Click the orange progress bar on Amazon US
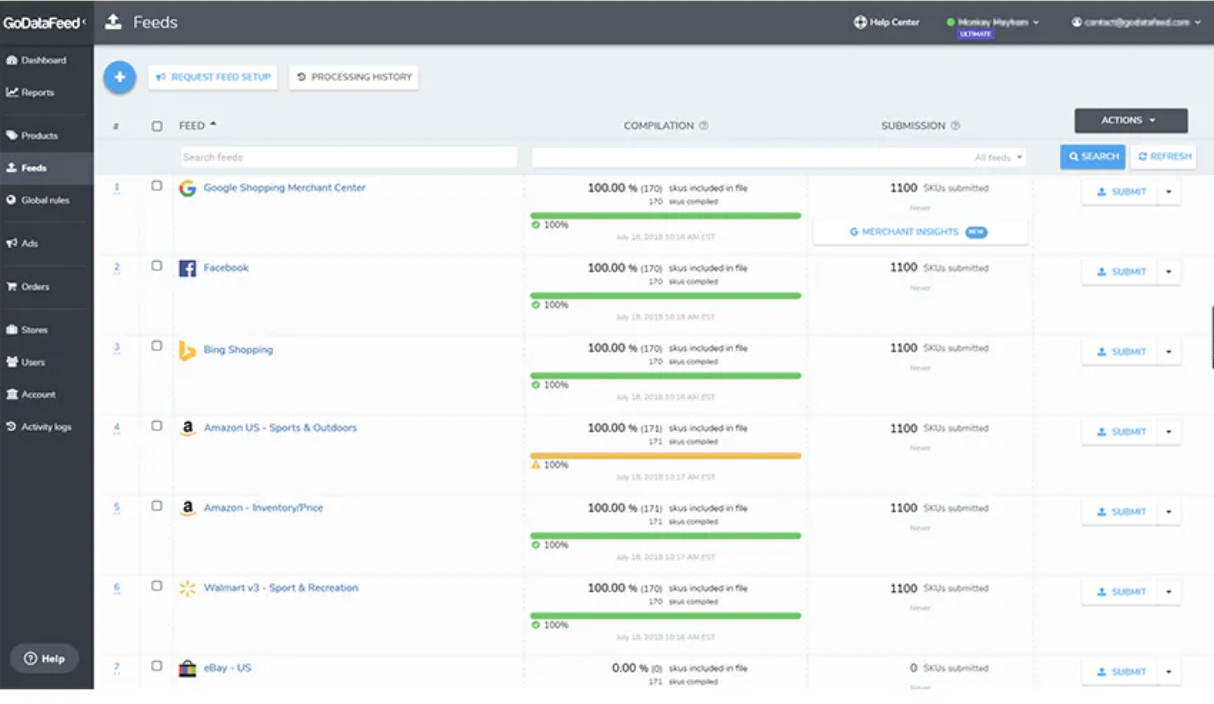The image size is (1214, 704). [x=666, y=455]
